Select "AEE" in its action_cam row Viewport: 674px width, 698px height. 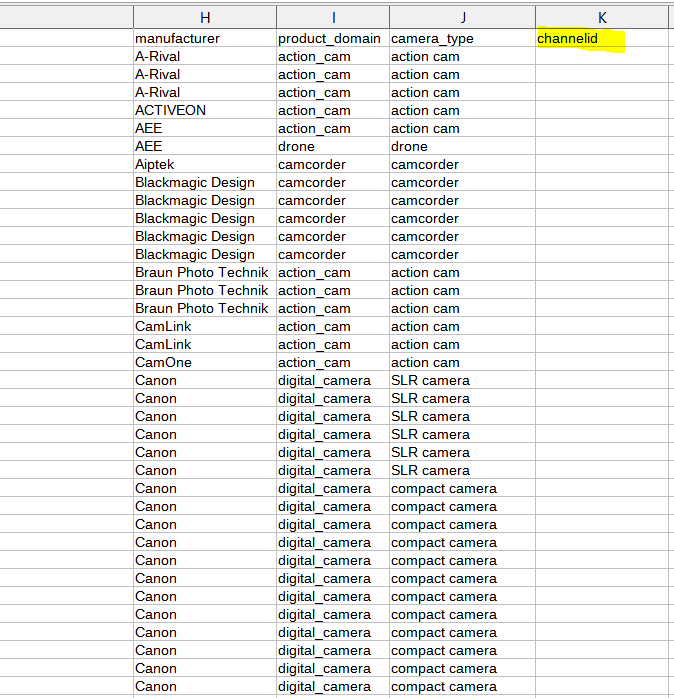point(205,128)
